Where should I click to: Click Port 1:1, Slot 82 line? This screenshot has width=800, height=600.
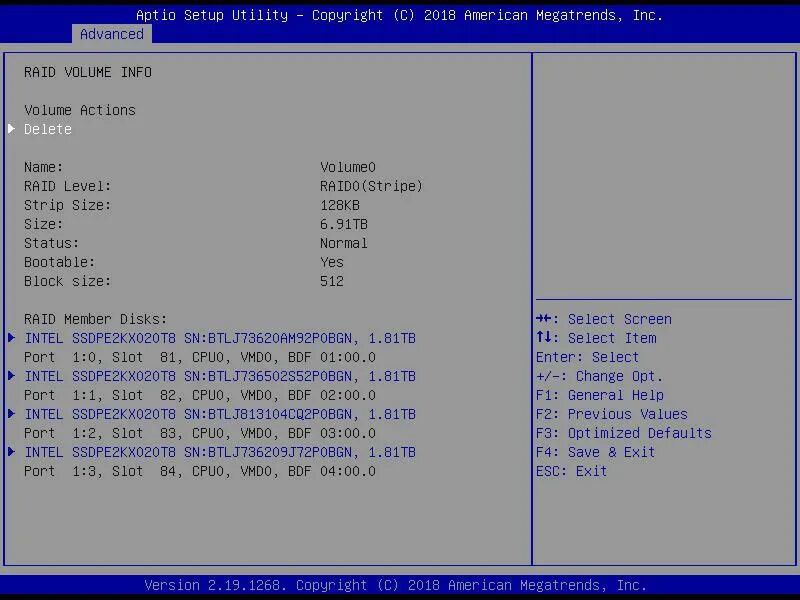tap(200, 395)
